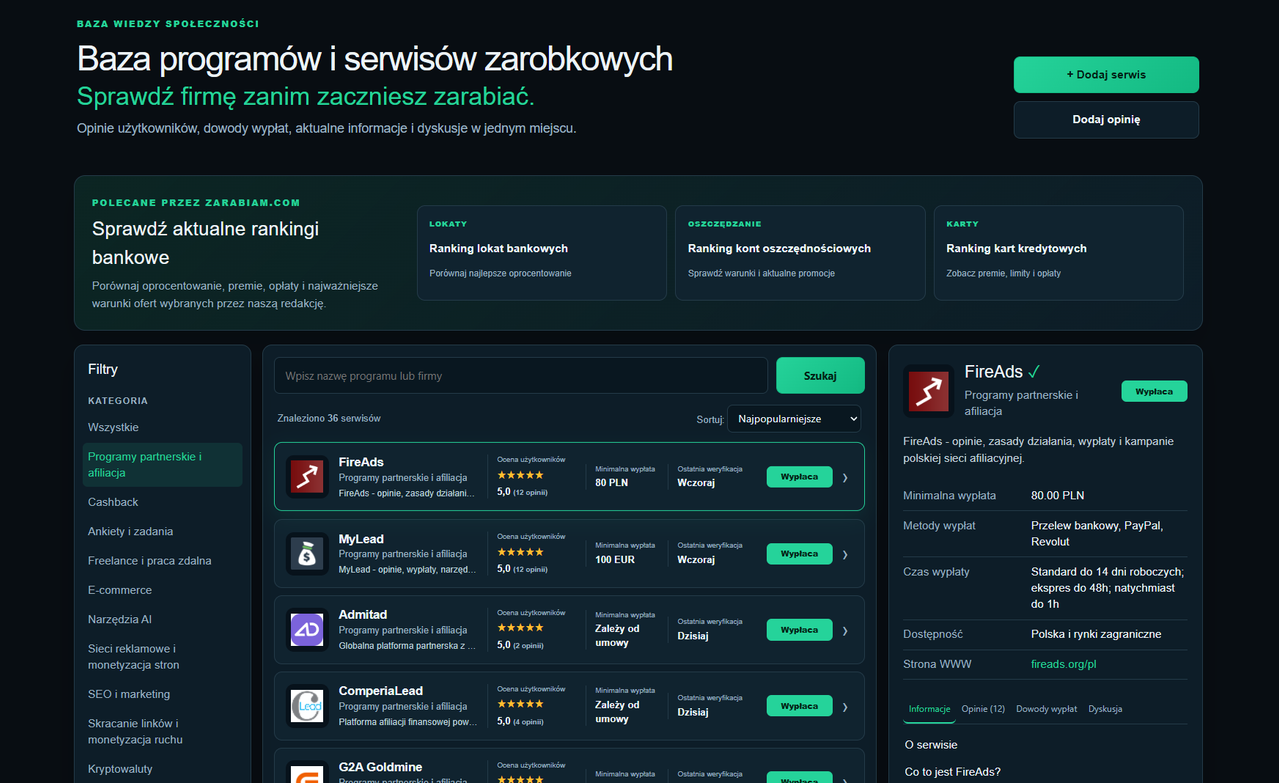Focus the program name search field
Viewport: 1279px width, 783px height.
tap(521, 376)
